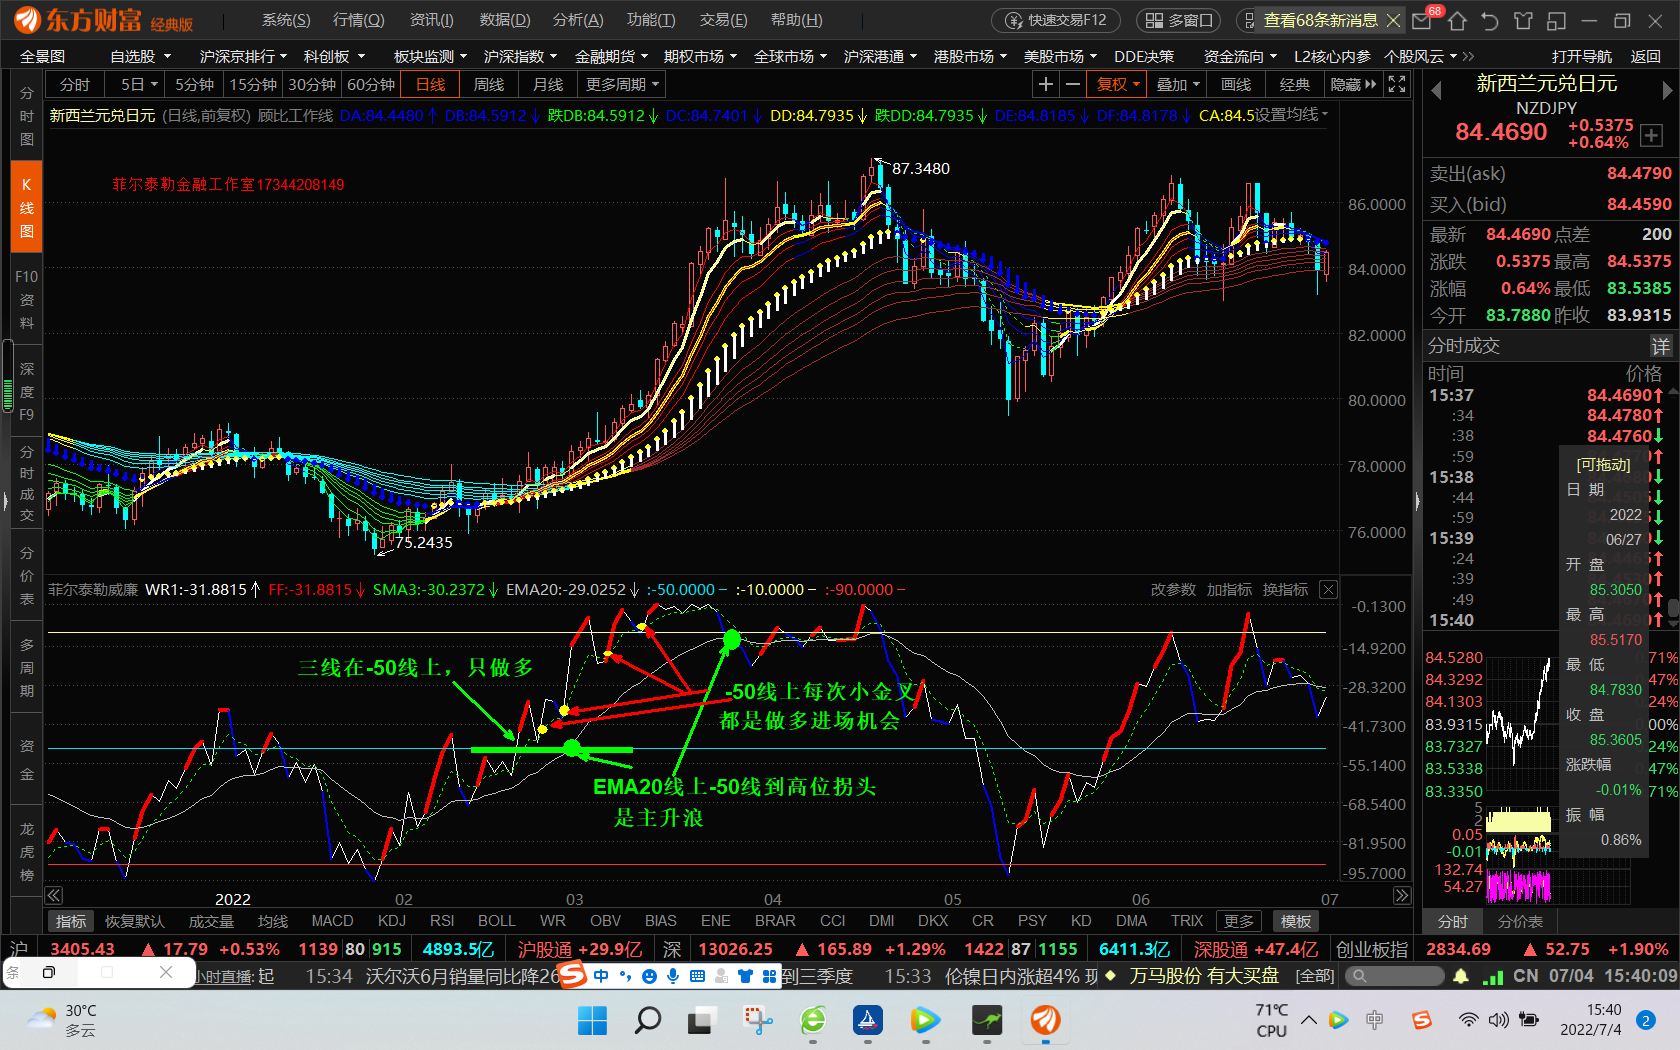
Task: Click the notification bell icon in status bar
Action: point(1461,976)
